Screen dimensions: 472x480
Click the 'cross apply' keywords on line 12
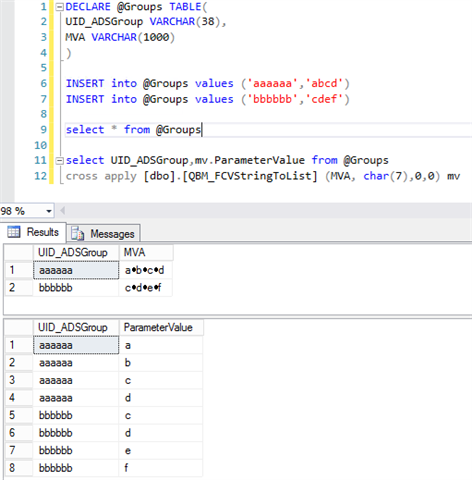tap(101, 176)
